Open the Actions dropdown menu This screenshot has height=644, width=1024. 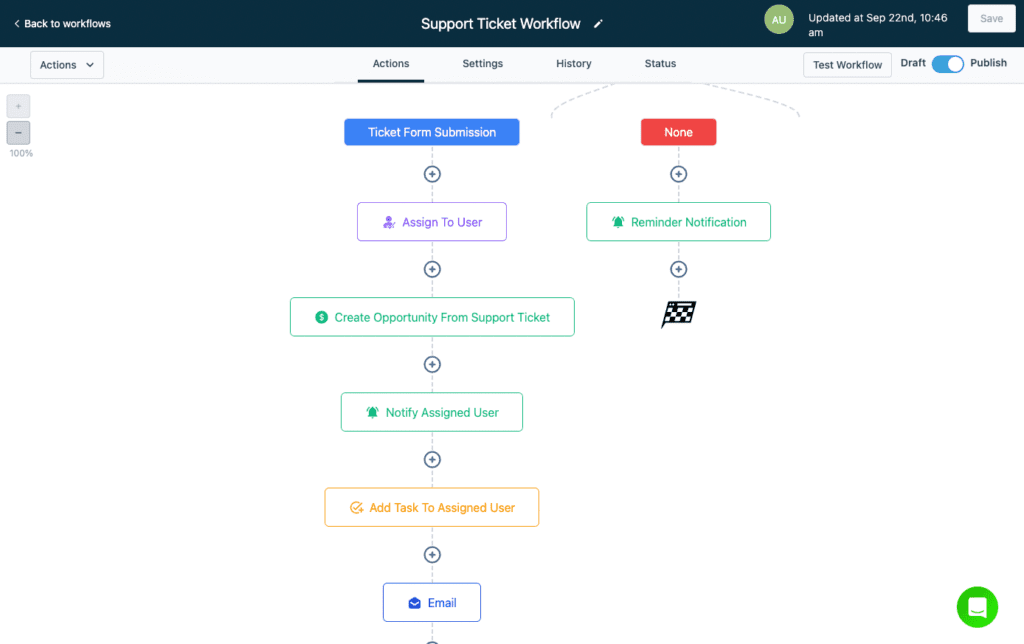[66, 64]
